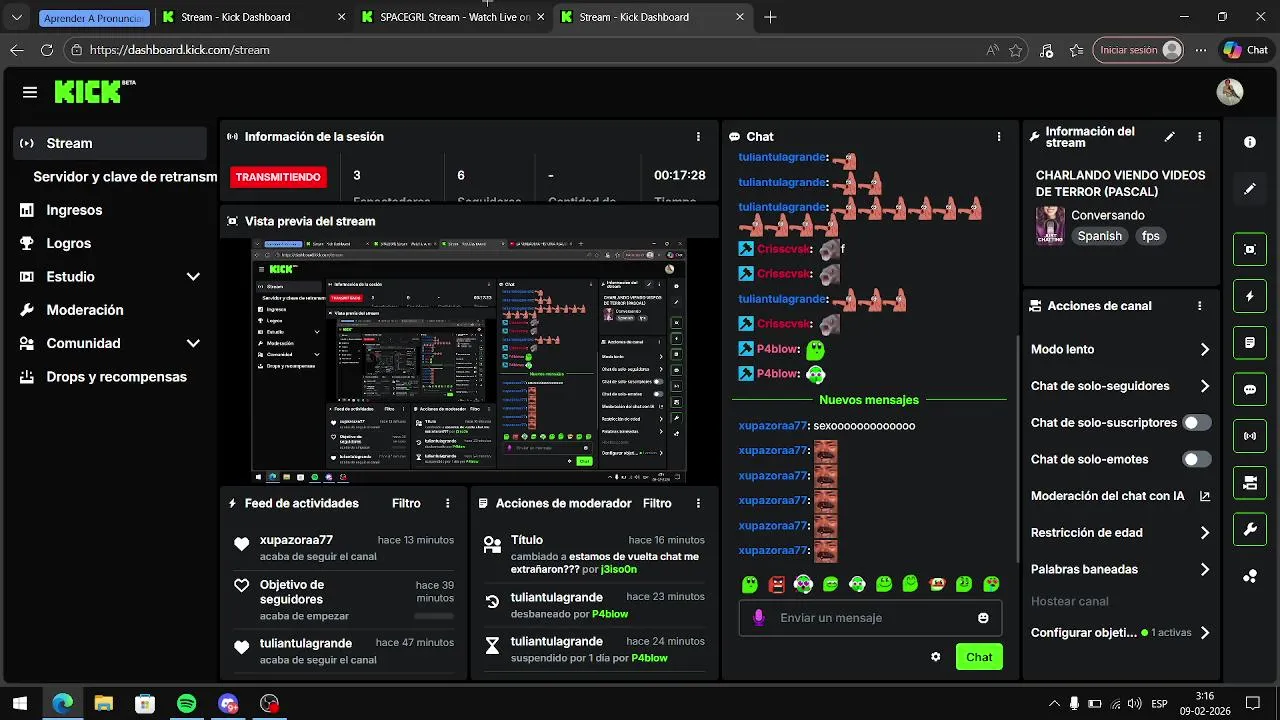Open Restricción de edad options arrow
The image size is (1280, 720).
1205,533
